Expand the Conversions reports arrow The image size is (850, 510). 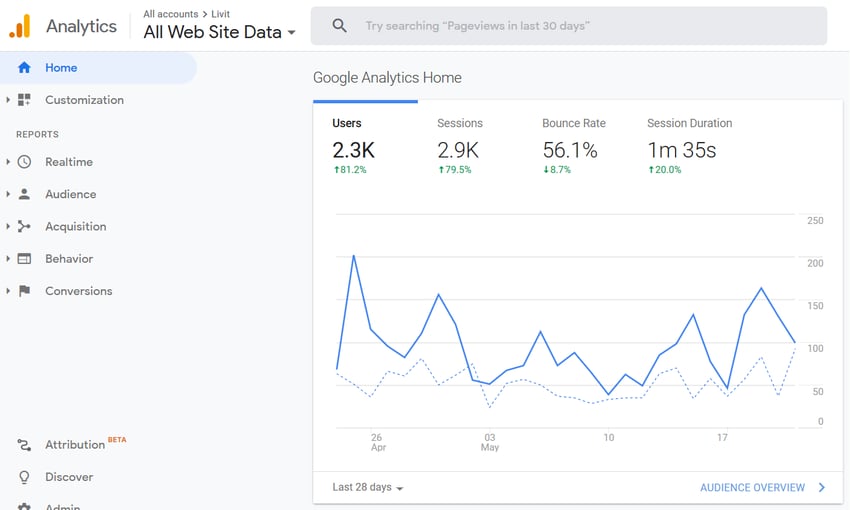(x=8, y=291)
